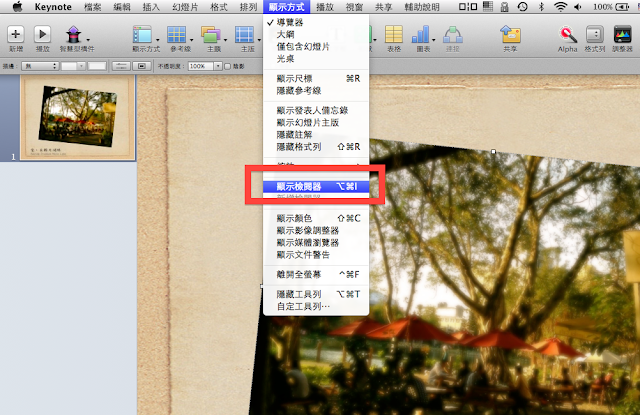This screenshot has height=415, width=640.
Task: Open the Apple menu icon
Action: 17,7
